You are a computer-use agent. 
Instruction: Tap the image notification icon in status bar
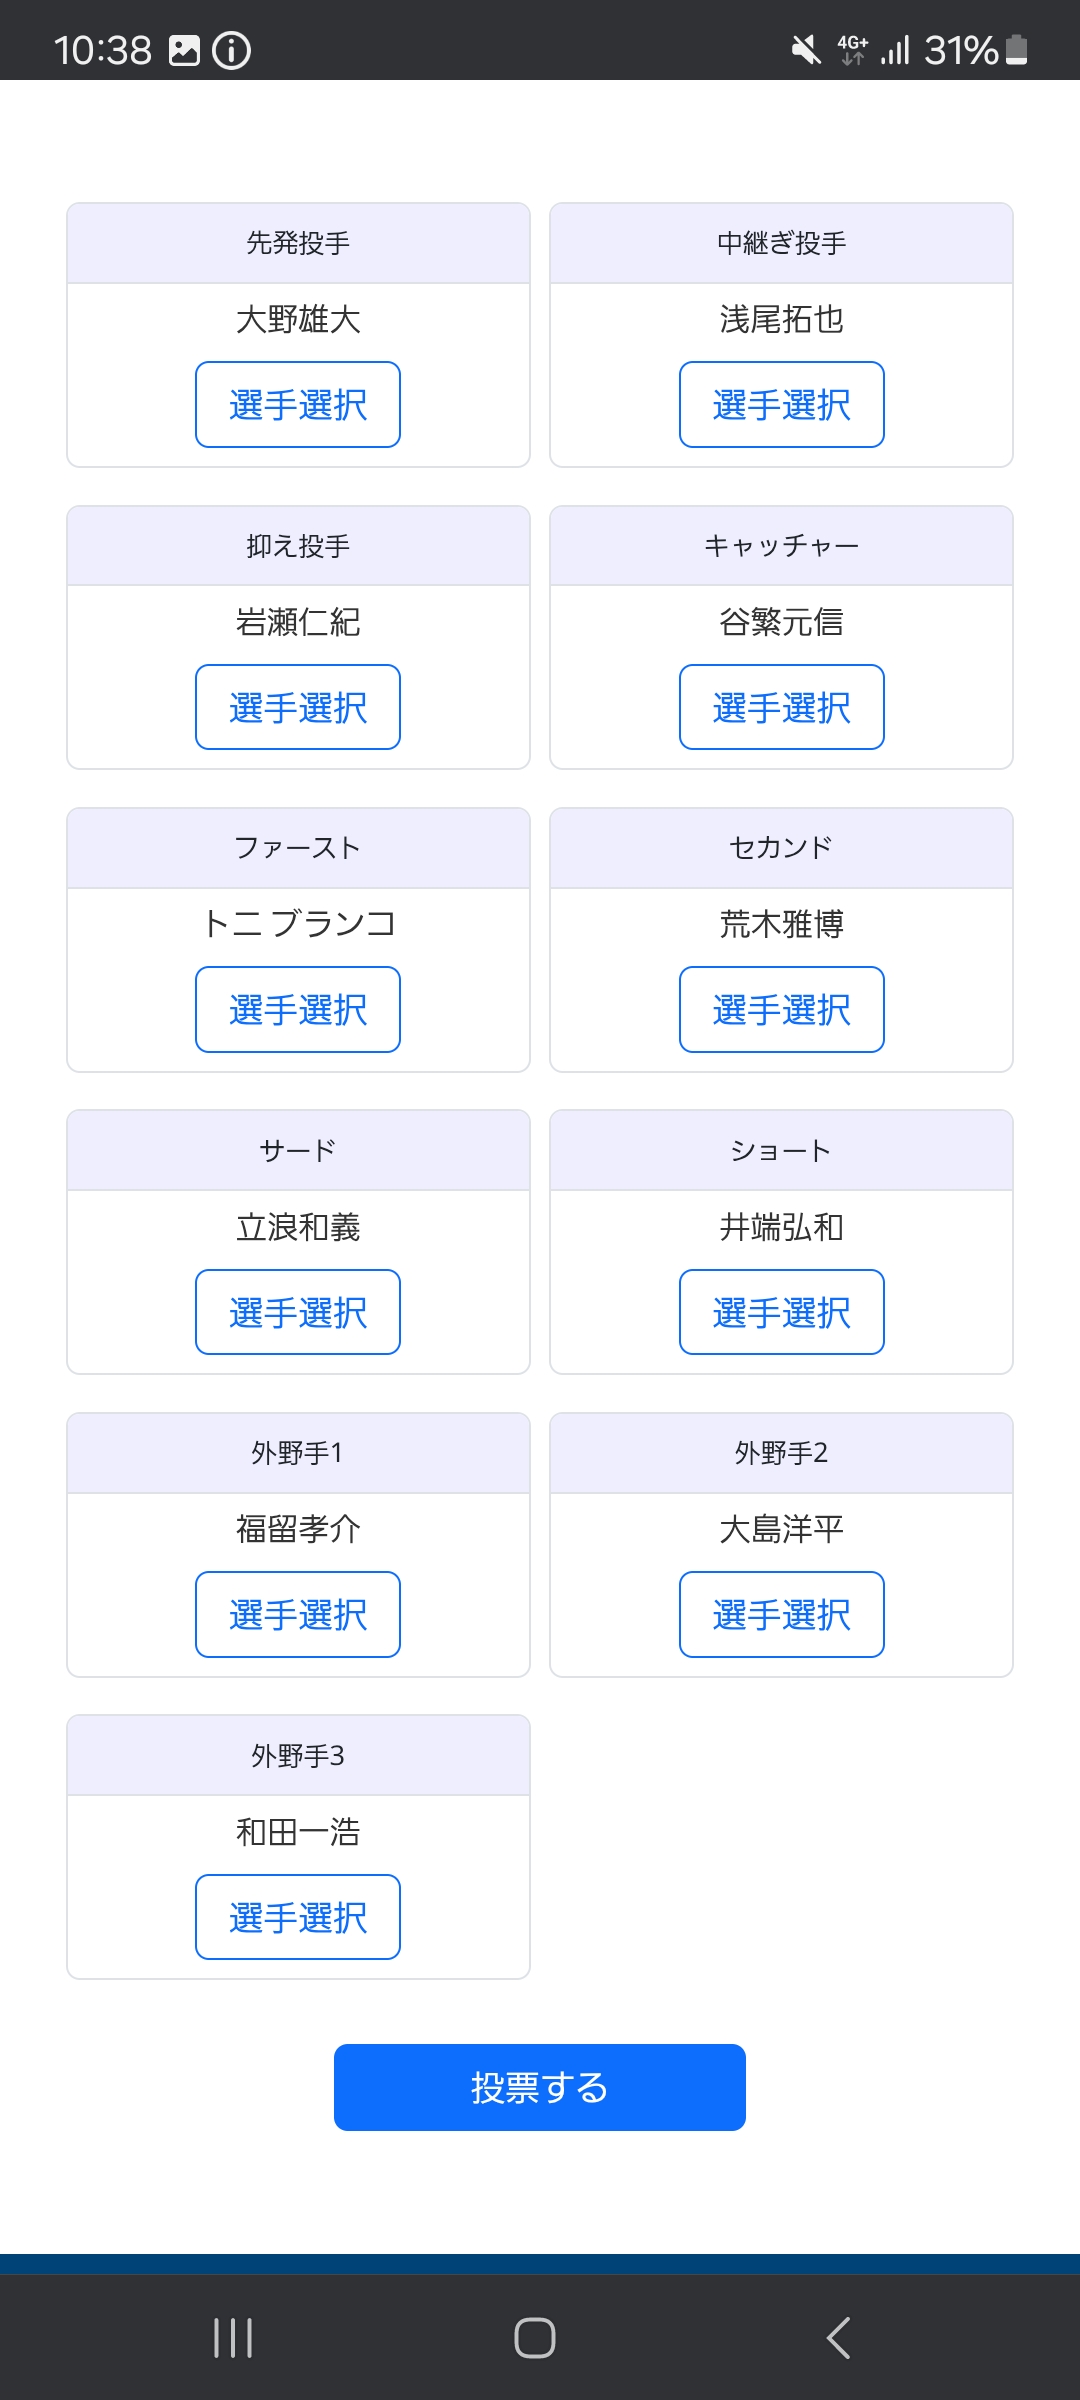[184, 50]
